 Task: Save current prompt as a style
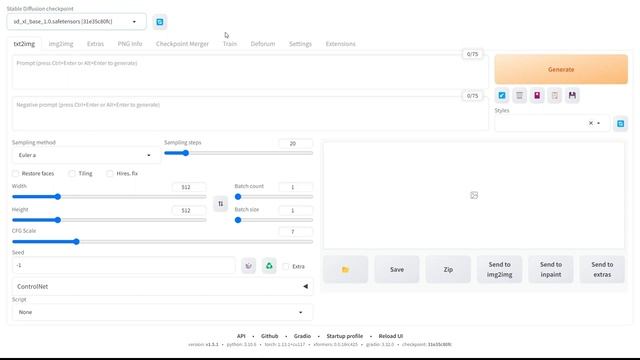pos(572,96)
